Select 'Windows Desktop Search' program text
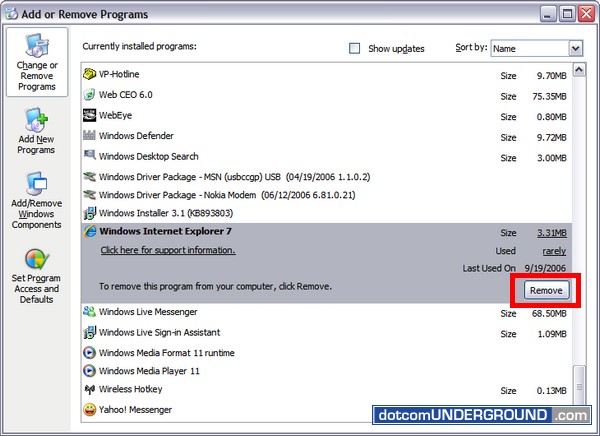This screenshot has height=436, width=600. click(148, 156)
